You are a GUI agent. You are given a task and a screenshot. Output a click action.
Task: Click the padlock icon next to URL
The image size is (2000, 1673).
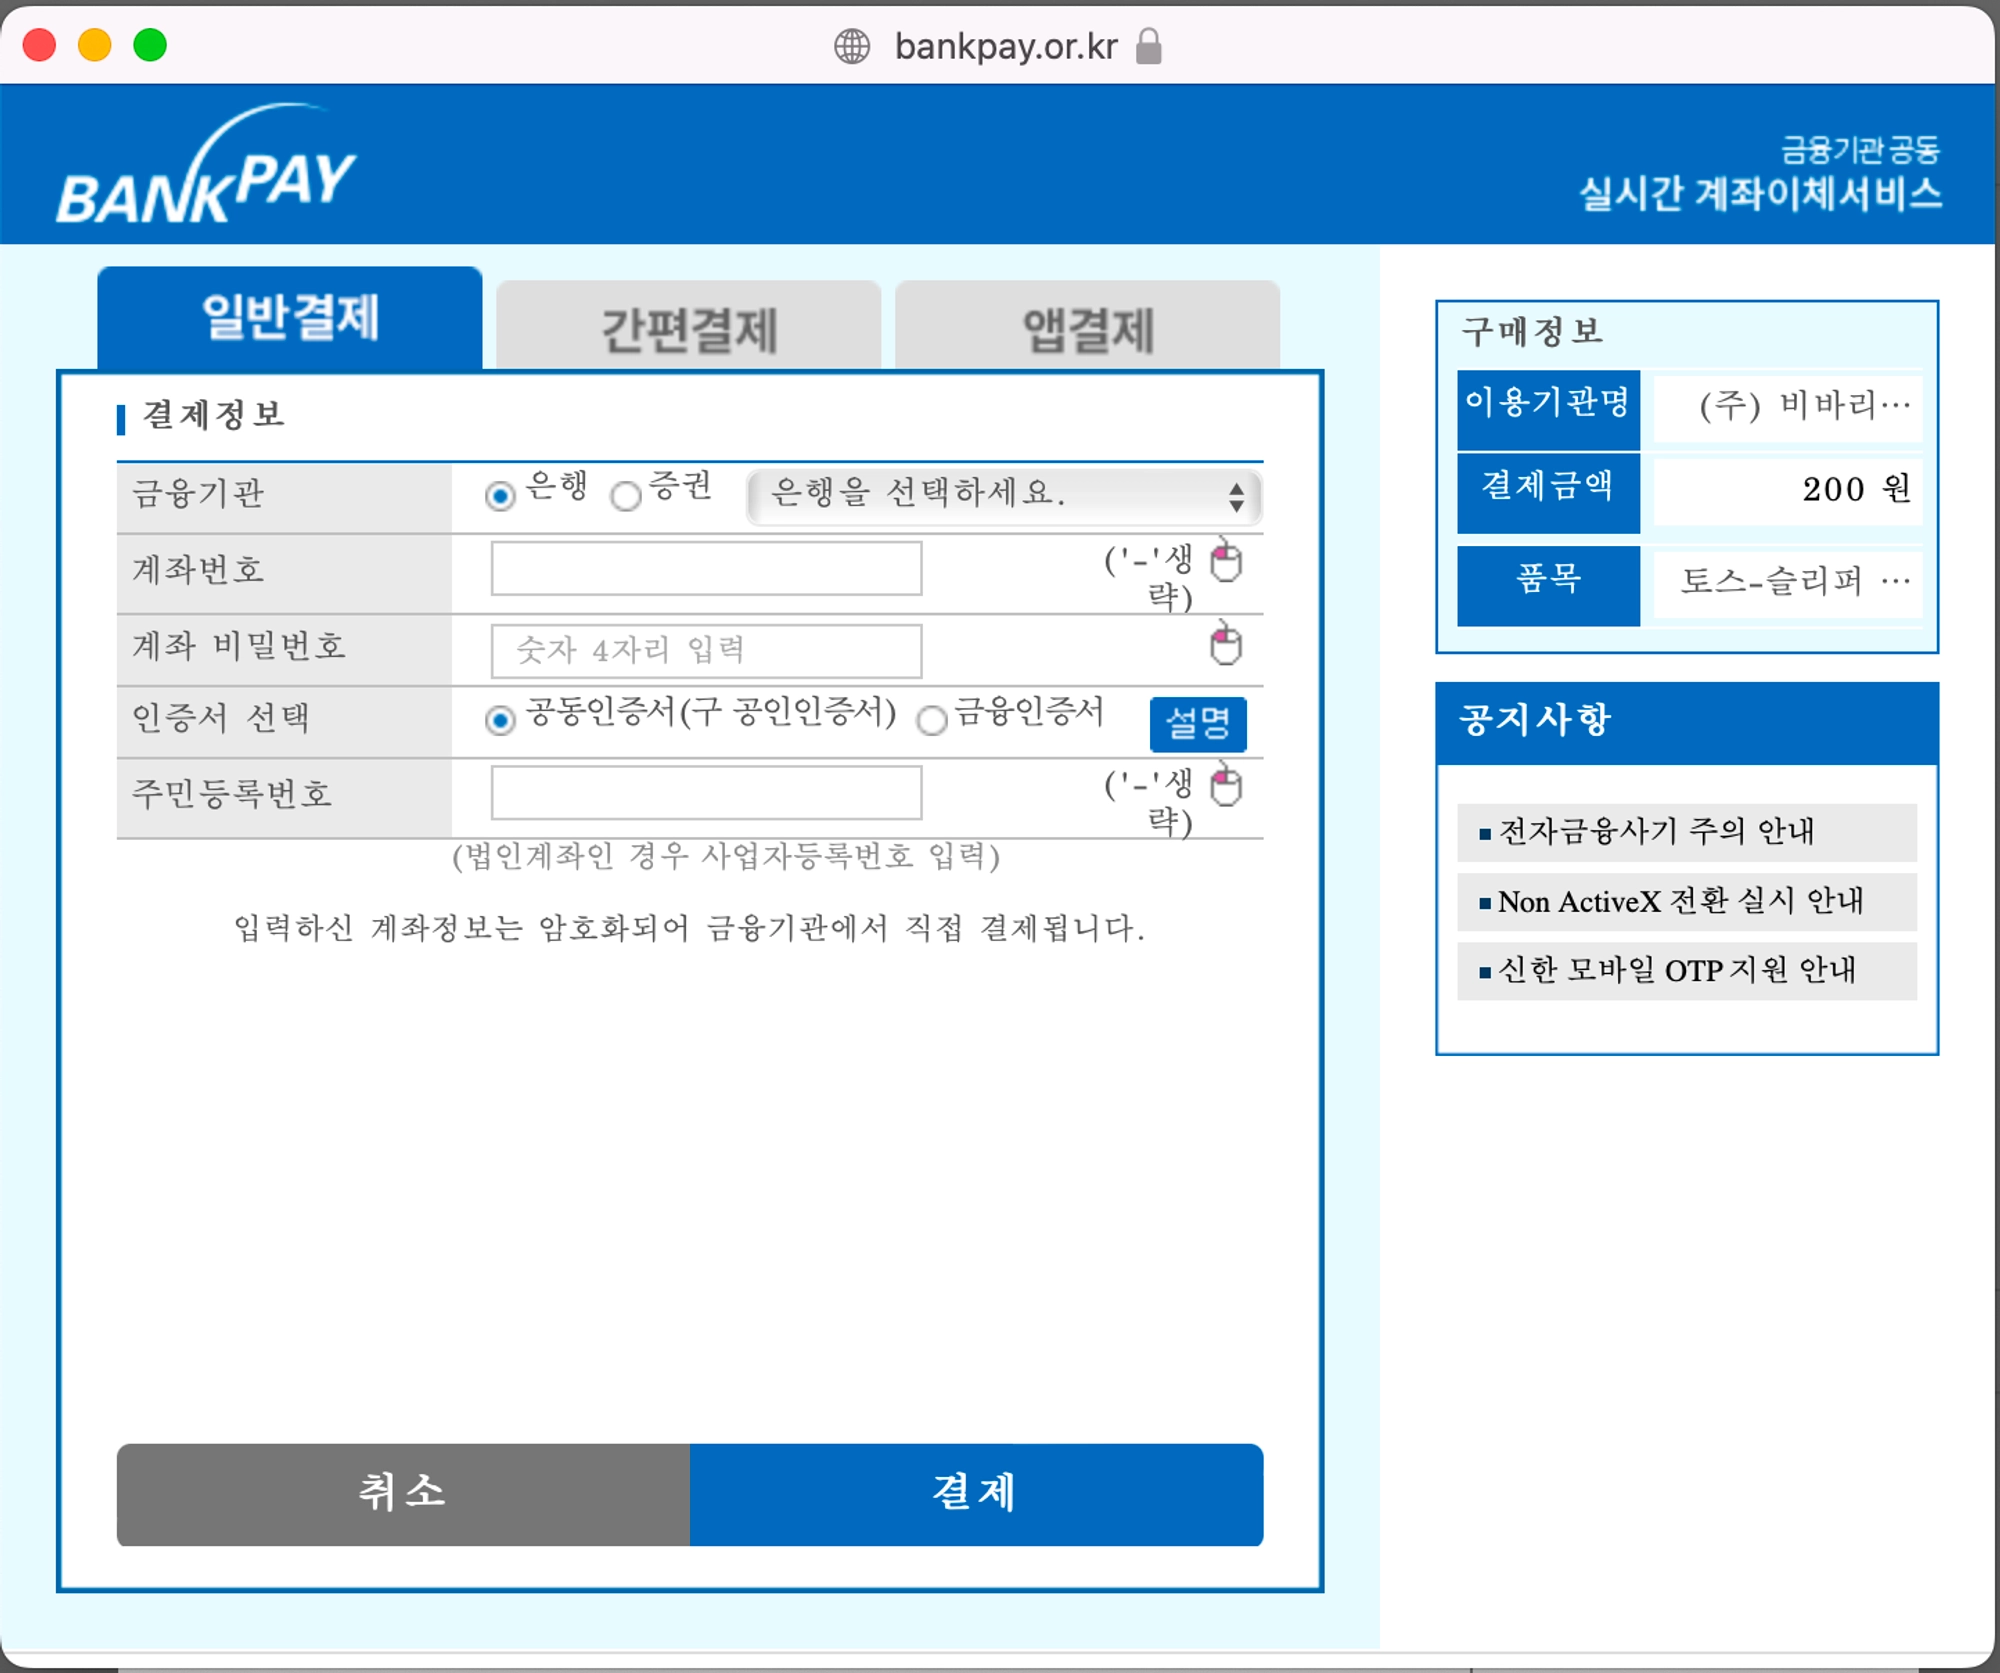[1149, 46]
